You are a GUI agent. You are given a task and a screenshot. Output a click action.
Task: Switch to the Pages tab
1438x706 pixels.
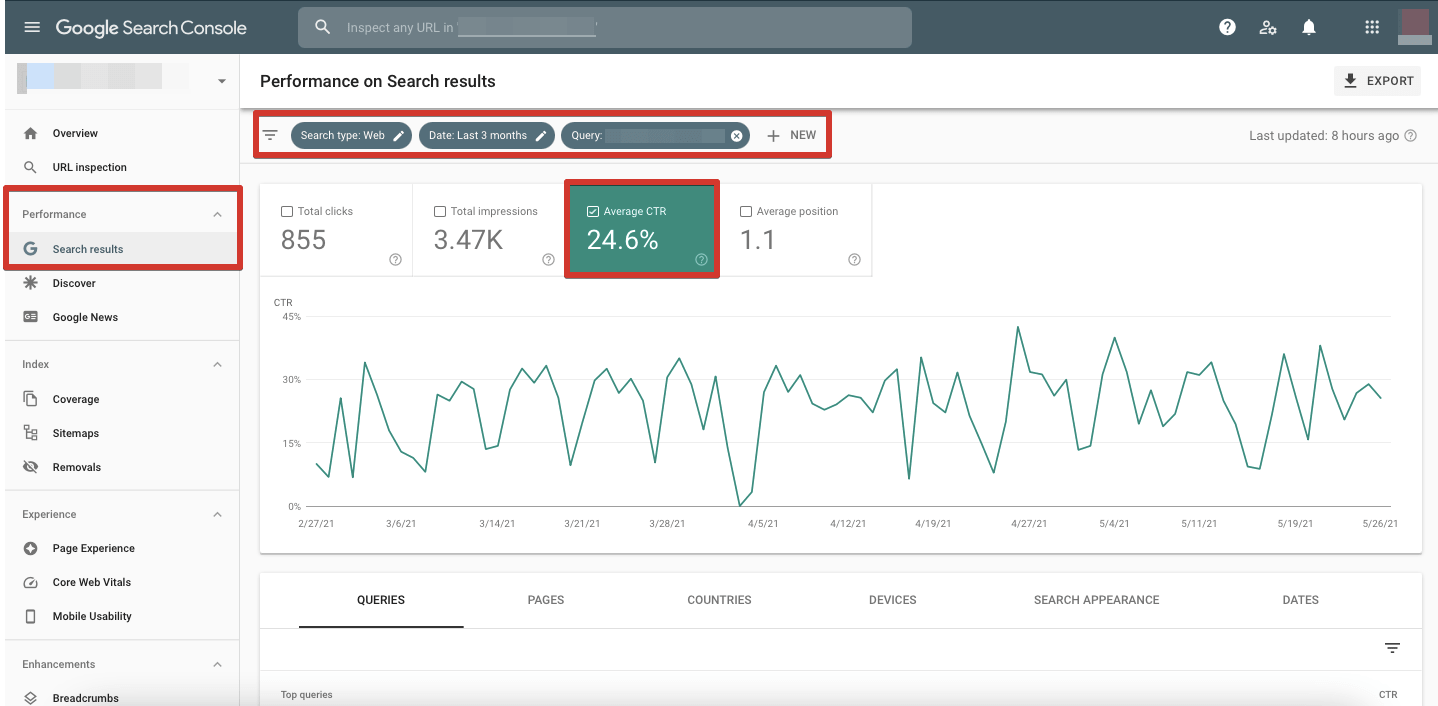pyautogui.click(x=546, y=600)
